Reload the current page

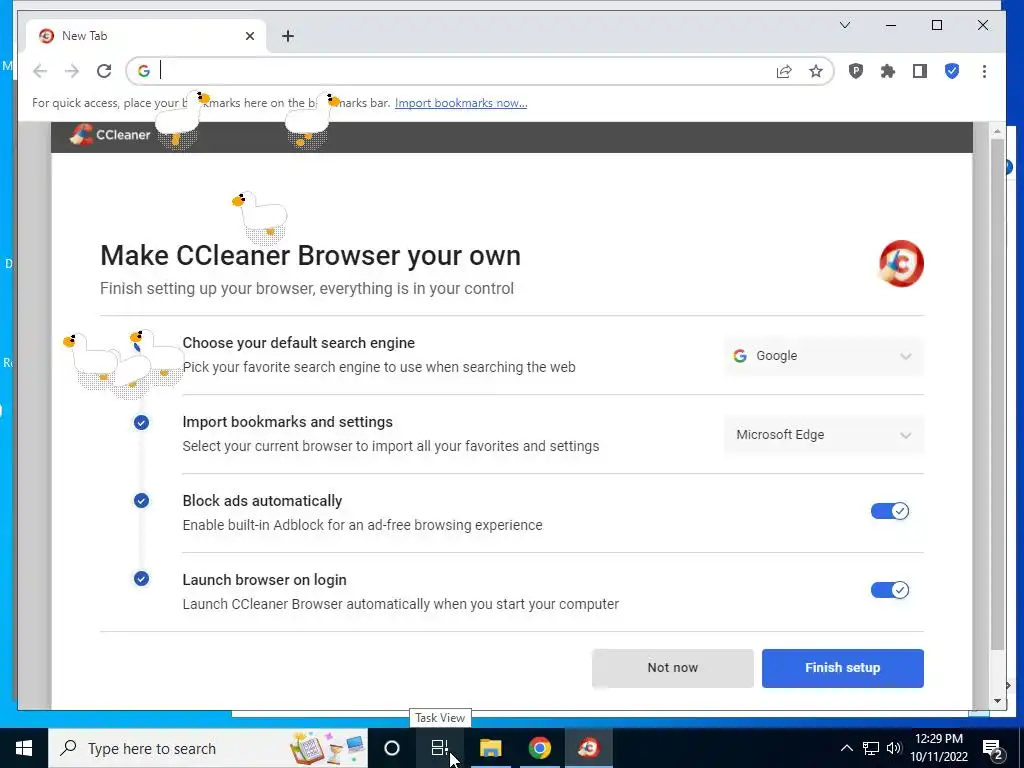(104, 71)
